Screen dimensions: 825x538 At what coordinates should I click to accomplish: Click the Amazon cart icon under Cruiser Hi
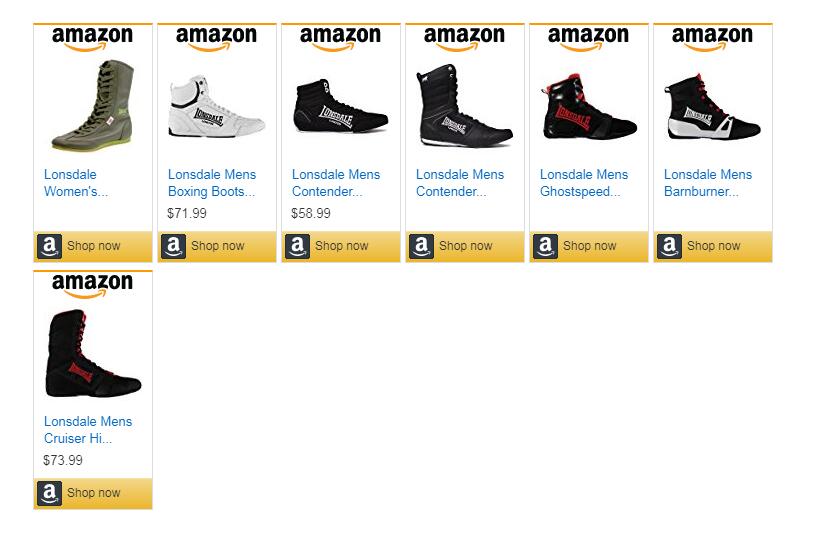(49, 493)
